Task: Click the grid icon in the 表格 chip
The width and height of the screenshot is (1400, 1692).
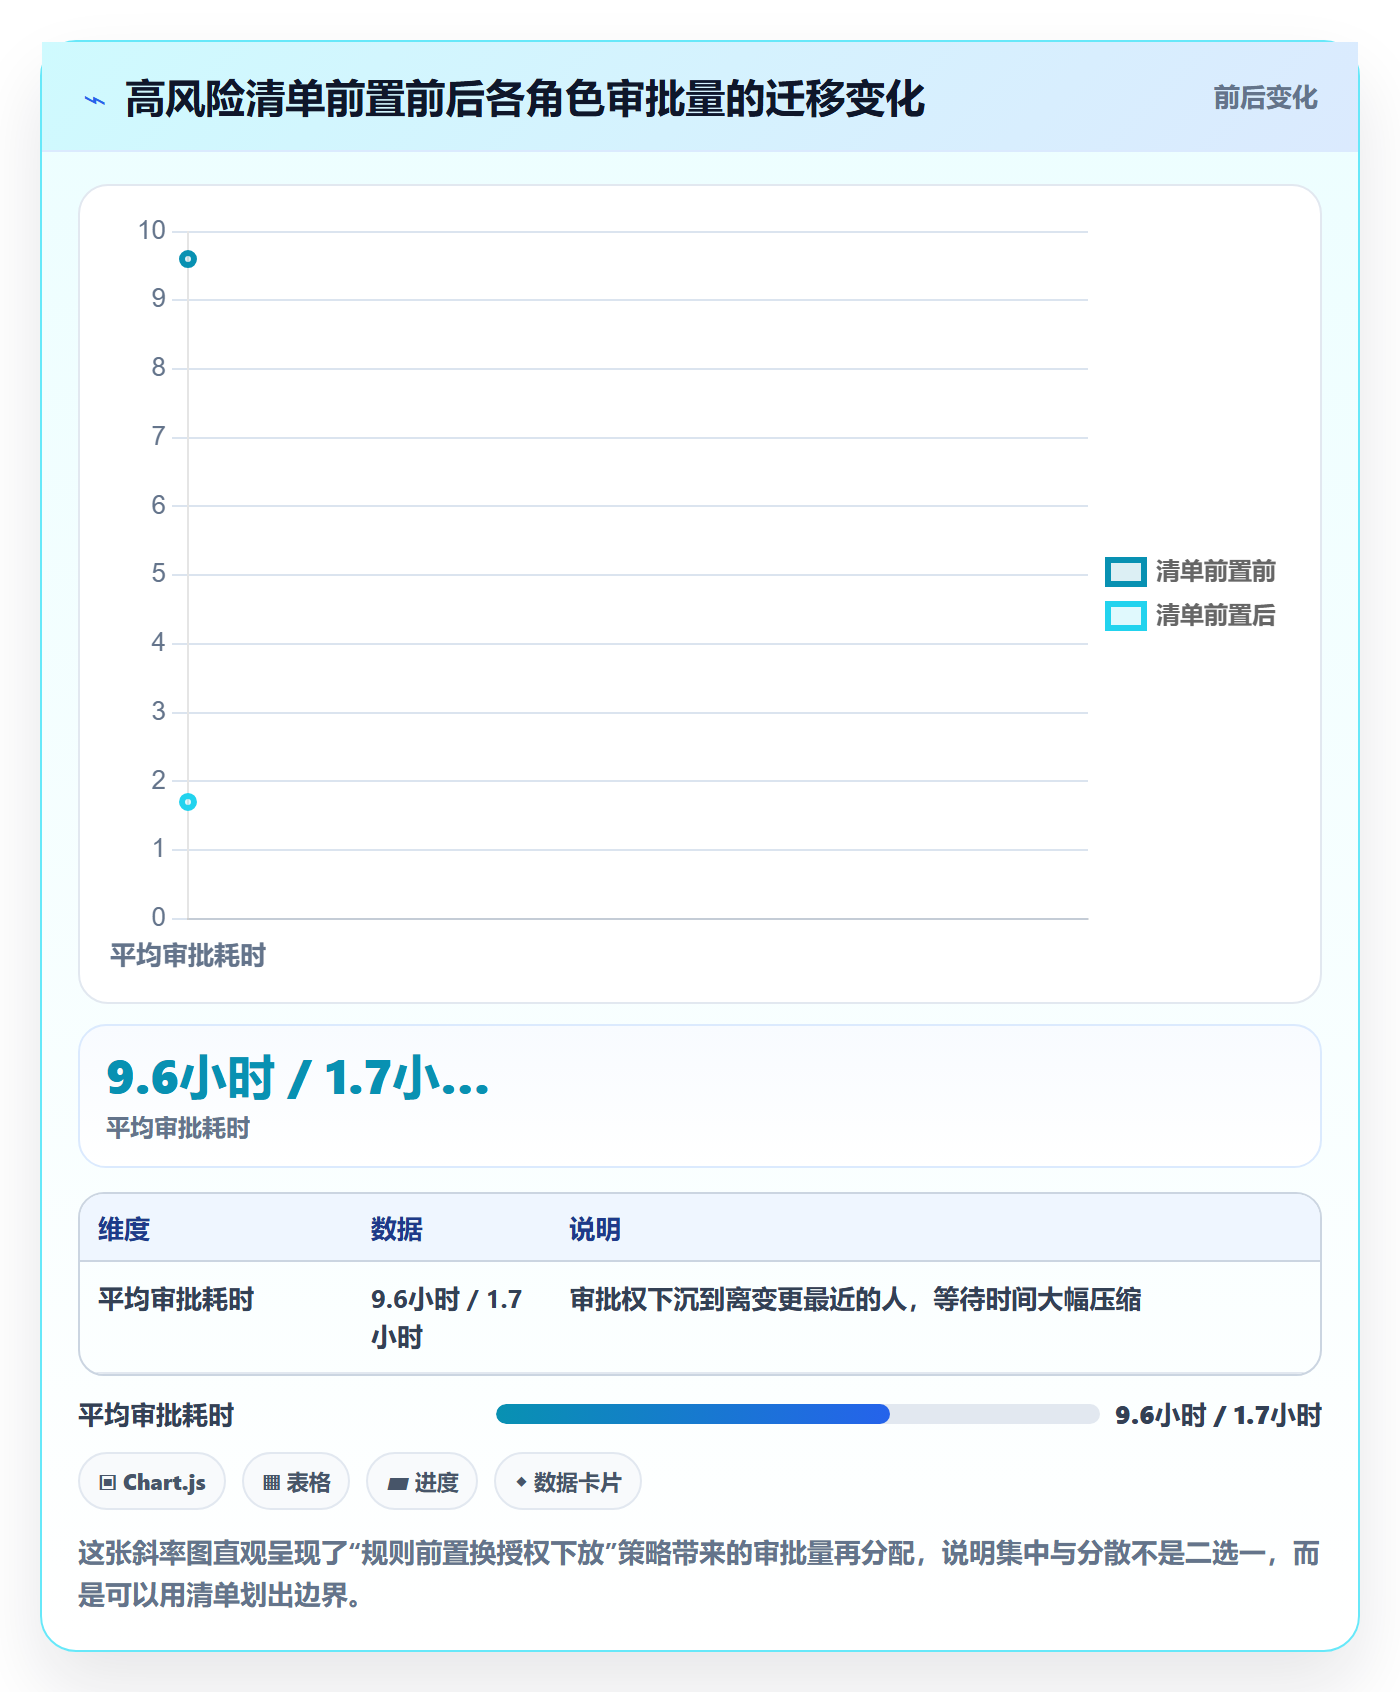Action: click(271, 1482)
